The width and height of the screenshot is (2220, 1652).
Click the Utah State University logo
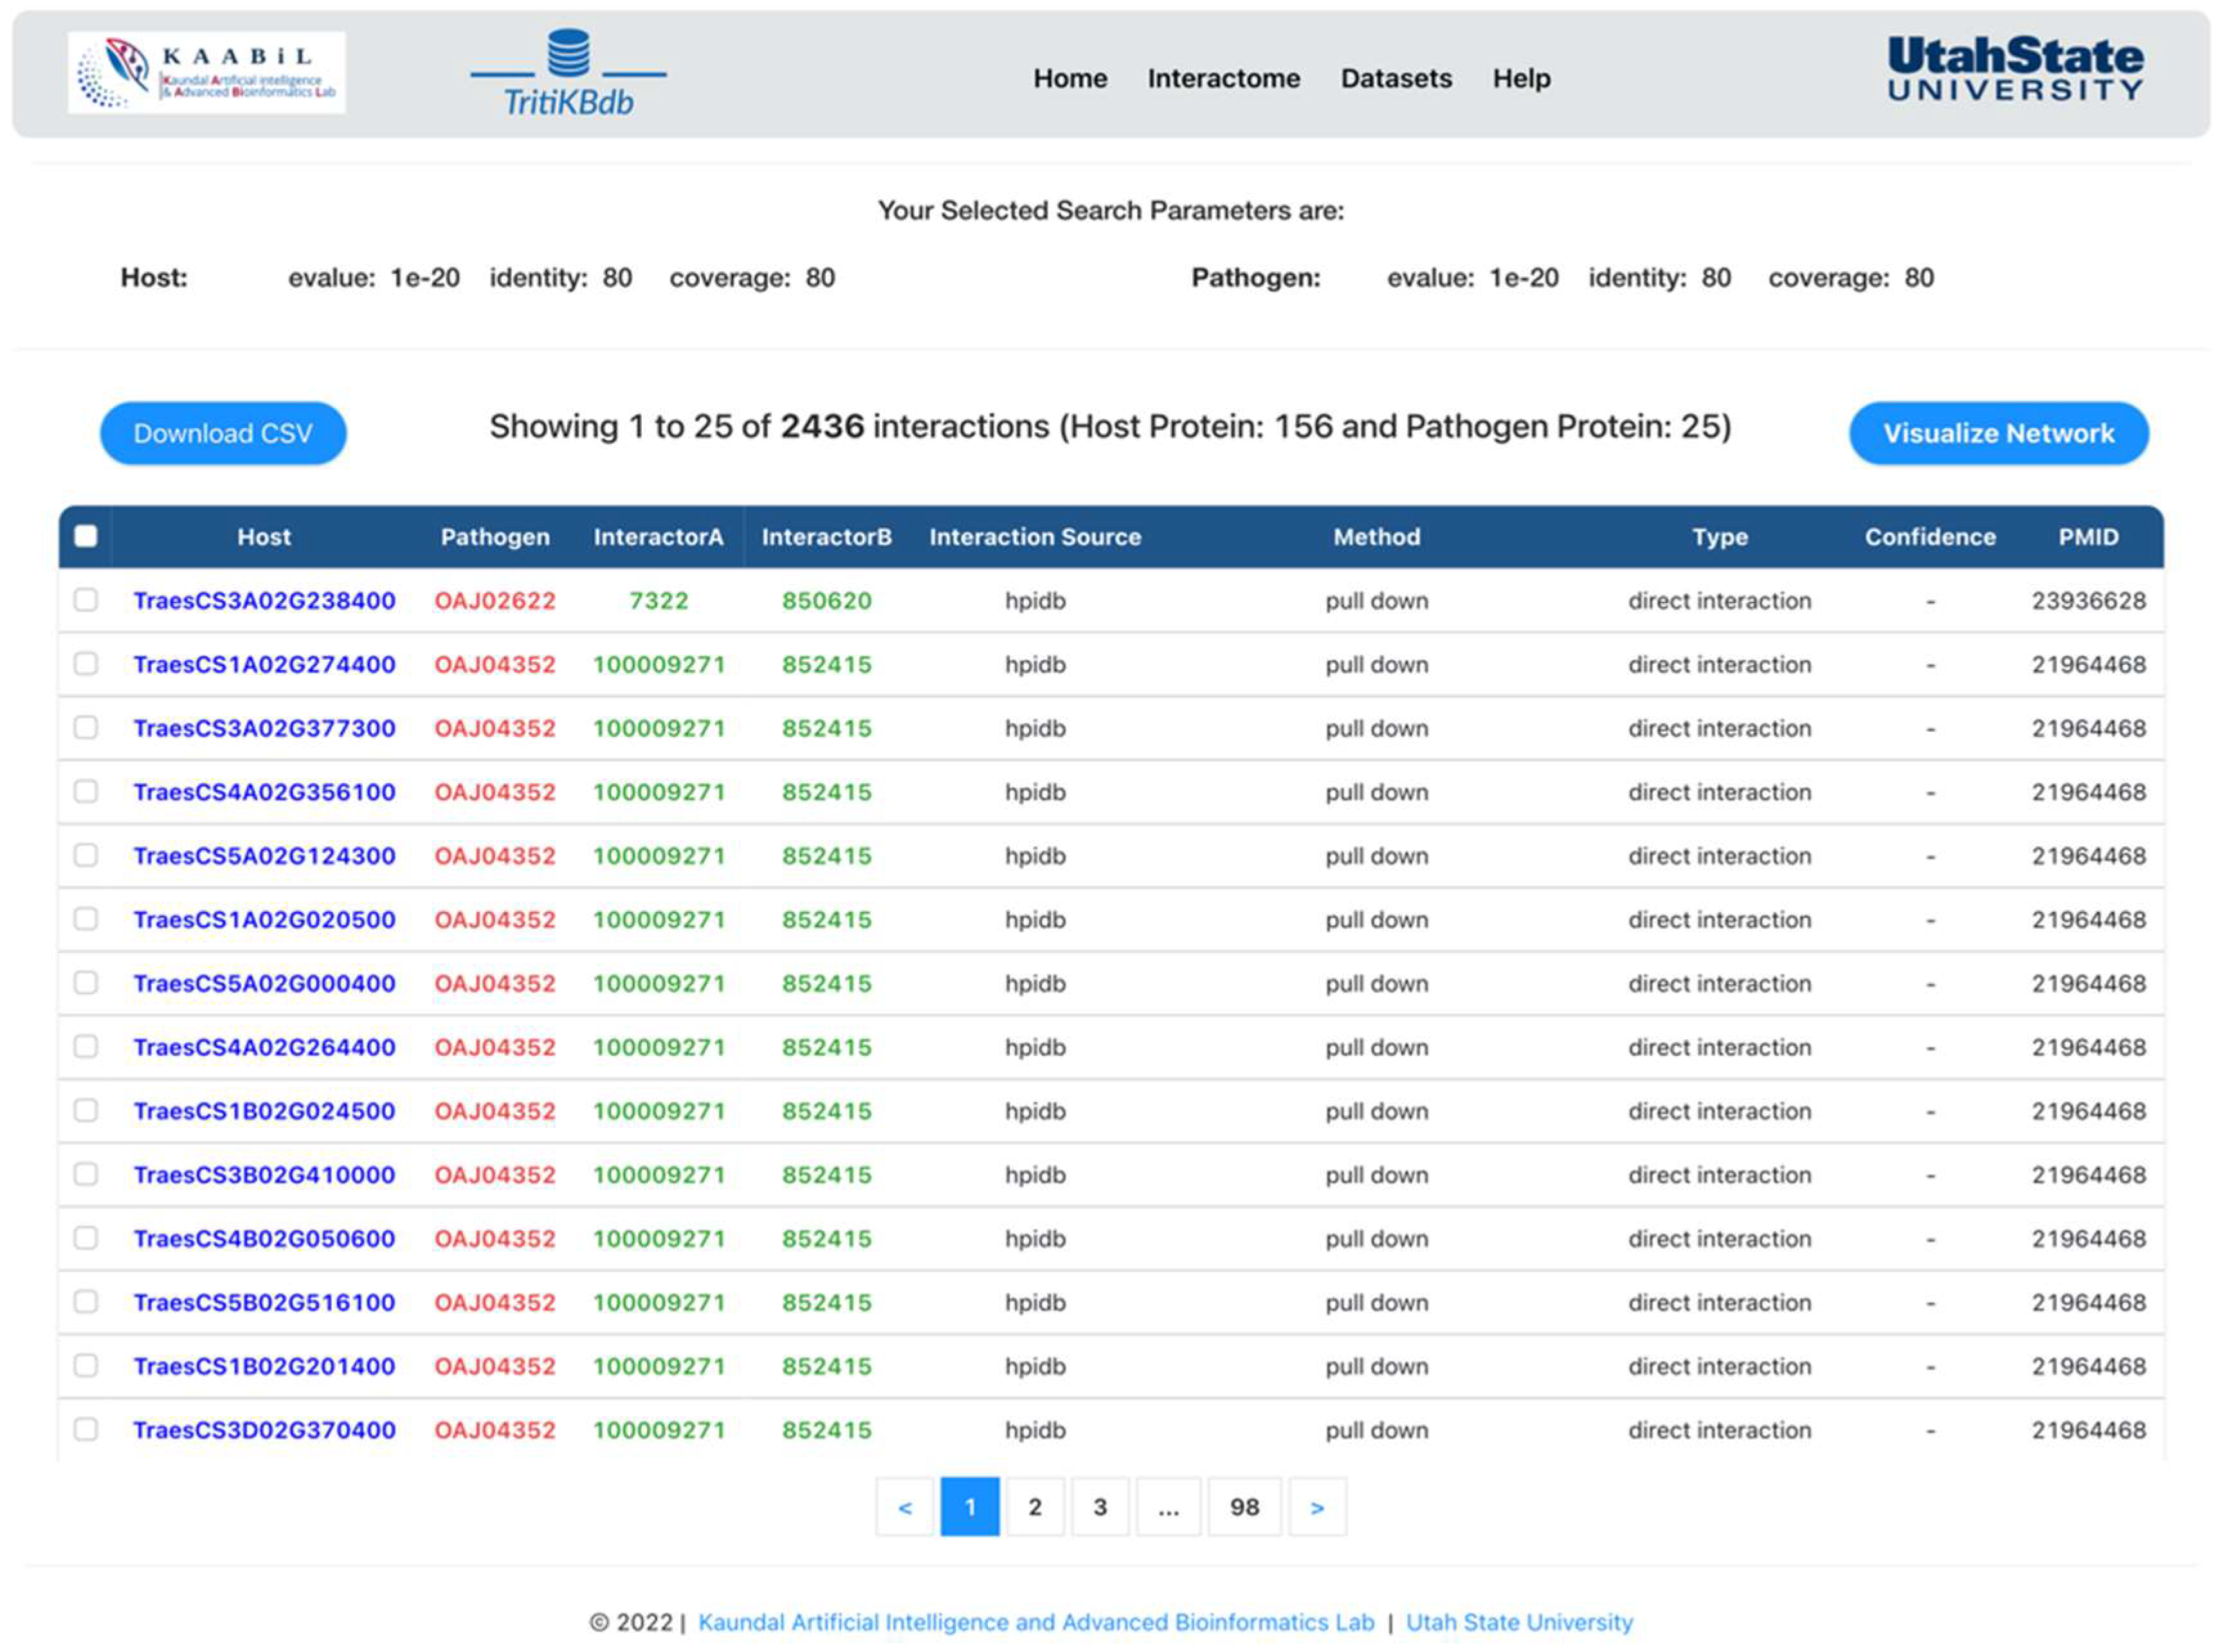click(x=2014, y=68)
